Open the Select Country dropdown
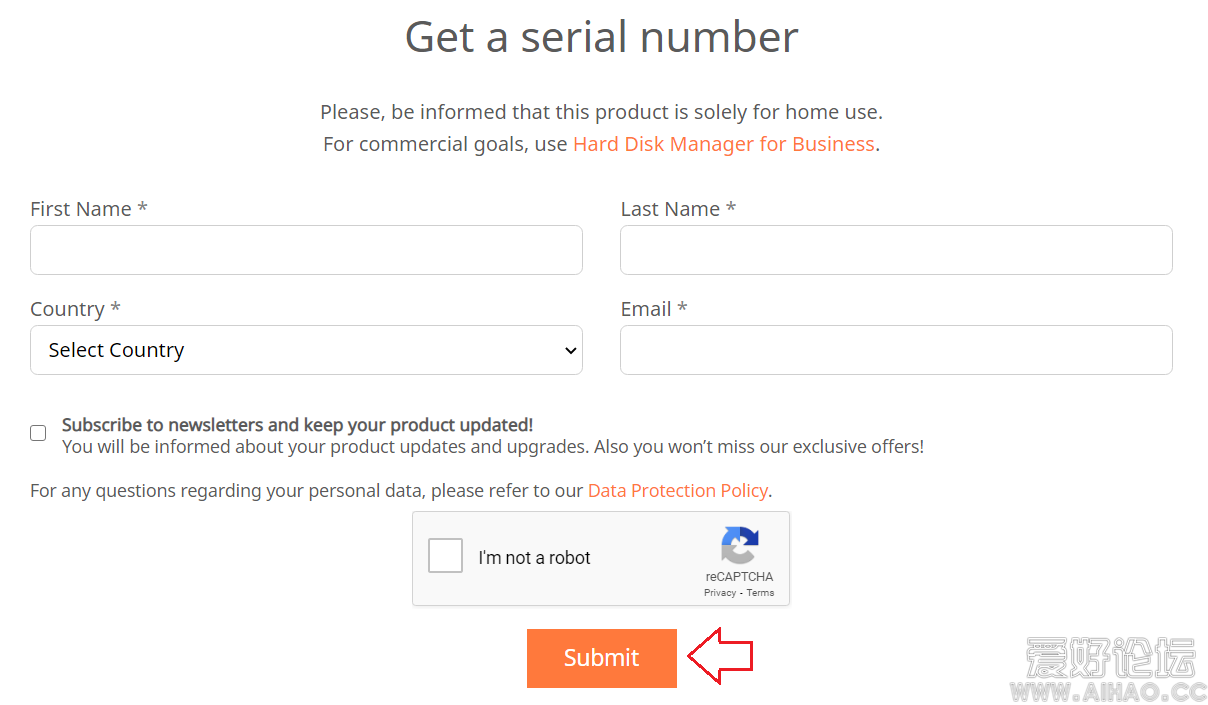 tap(306, 350)
